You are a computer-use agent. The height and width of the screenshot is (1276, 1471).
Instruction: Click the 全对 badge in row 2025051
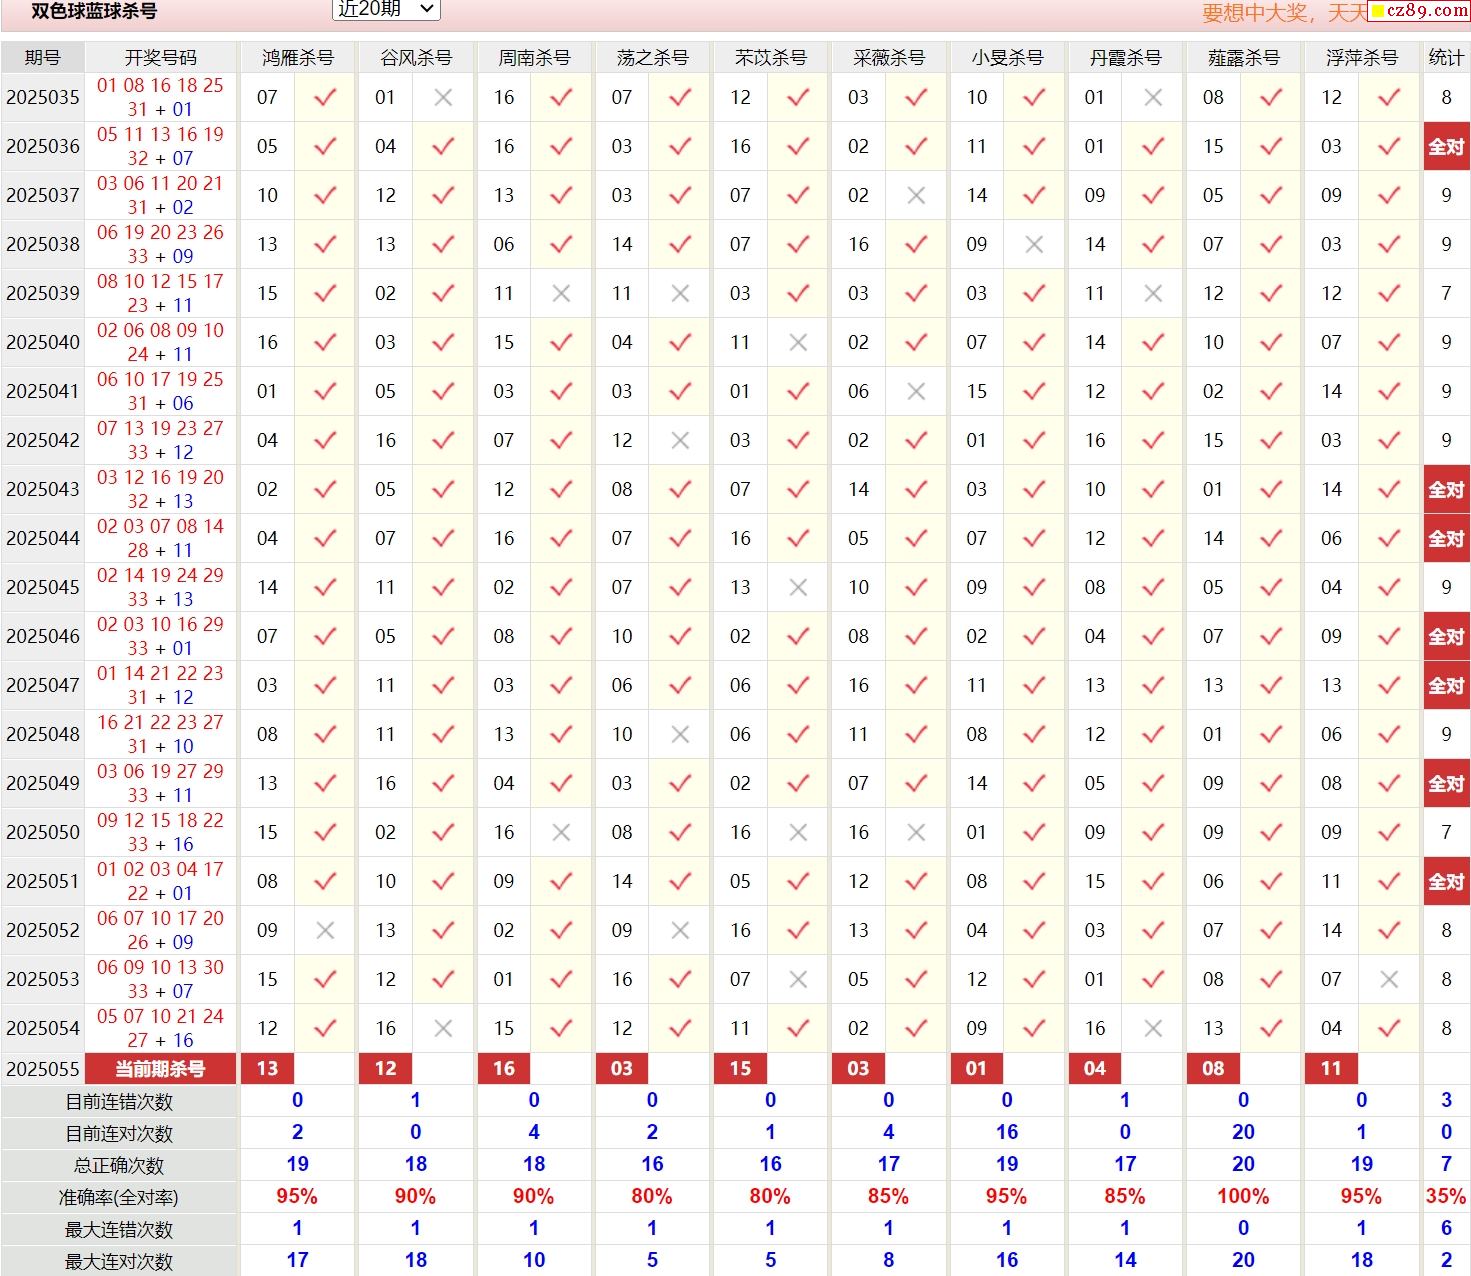point(1446,882)
